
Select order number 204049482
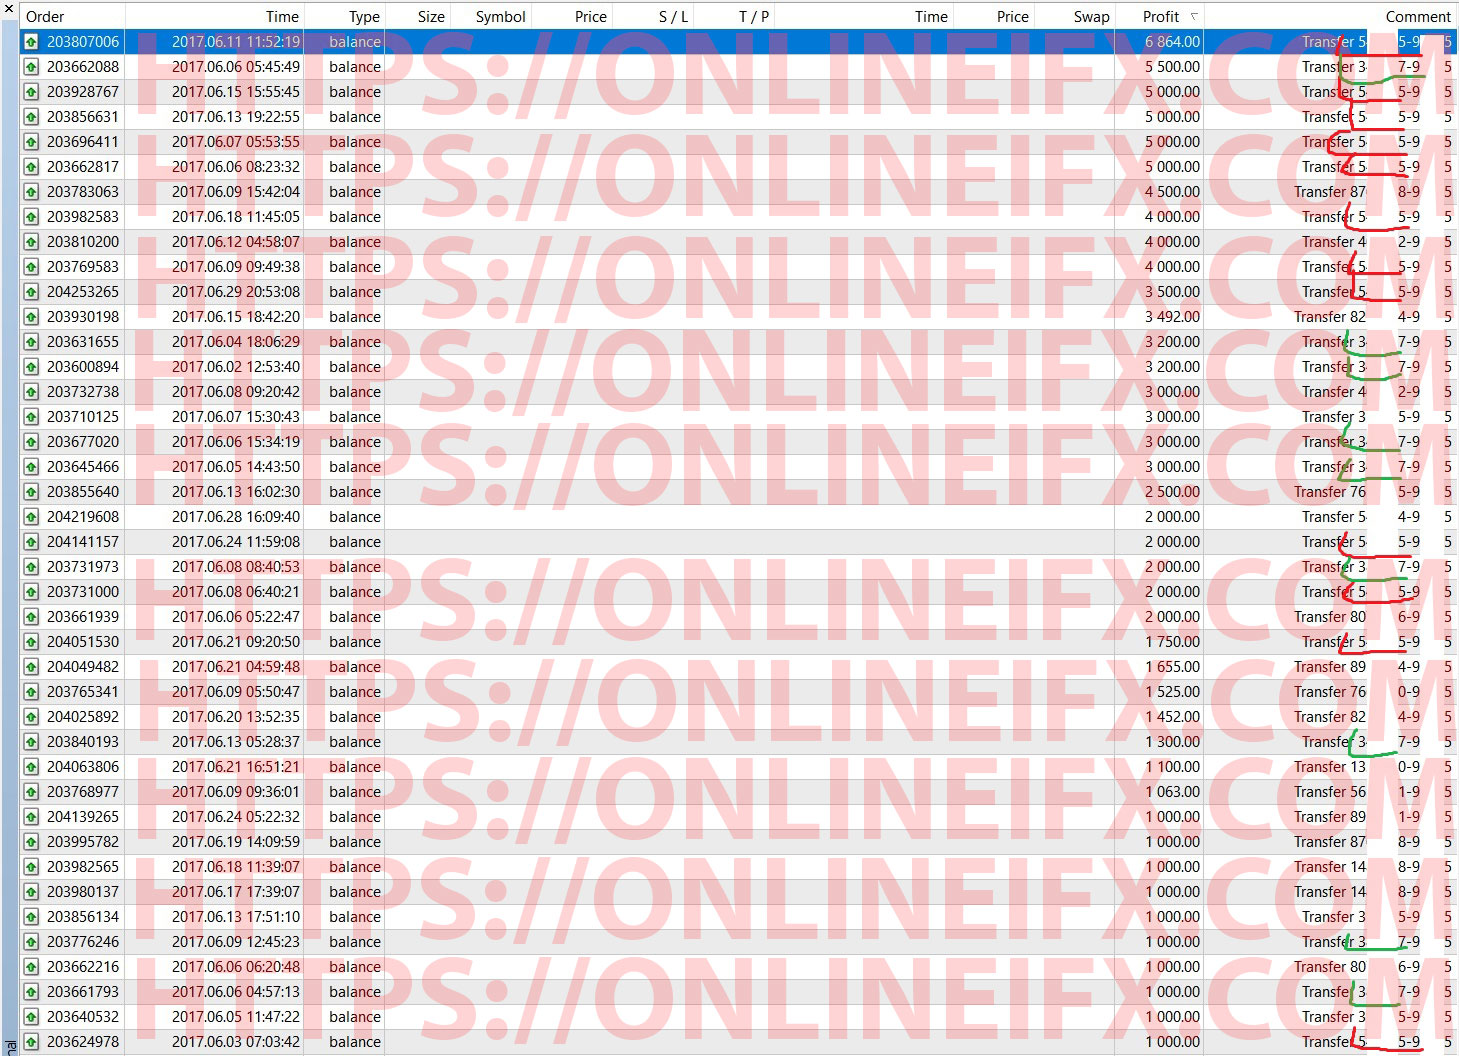(x=83, y=667)
